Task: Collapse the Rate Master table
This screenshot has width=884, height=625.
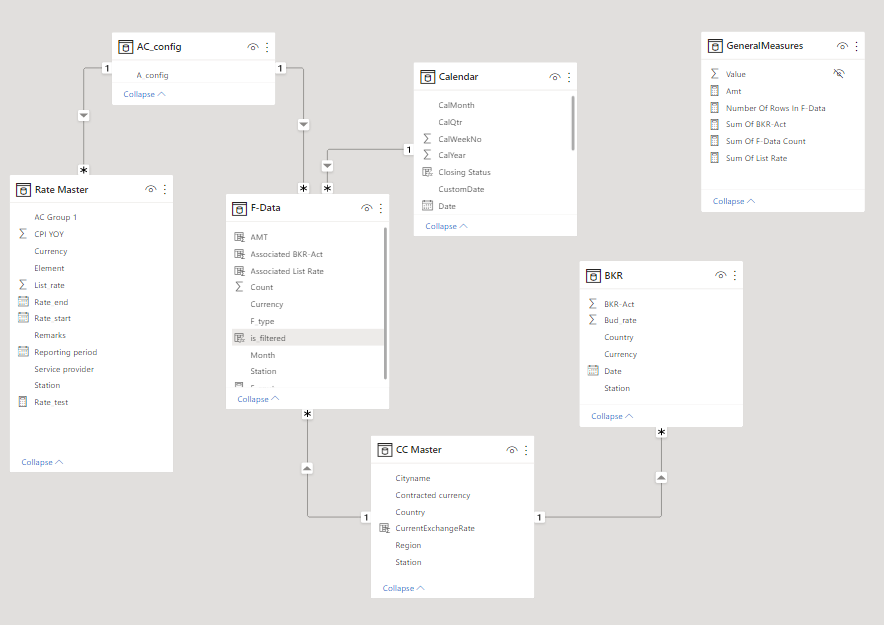Action: tap(42, 462)
